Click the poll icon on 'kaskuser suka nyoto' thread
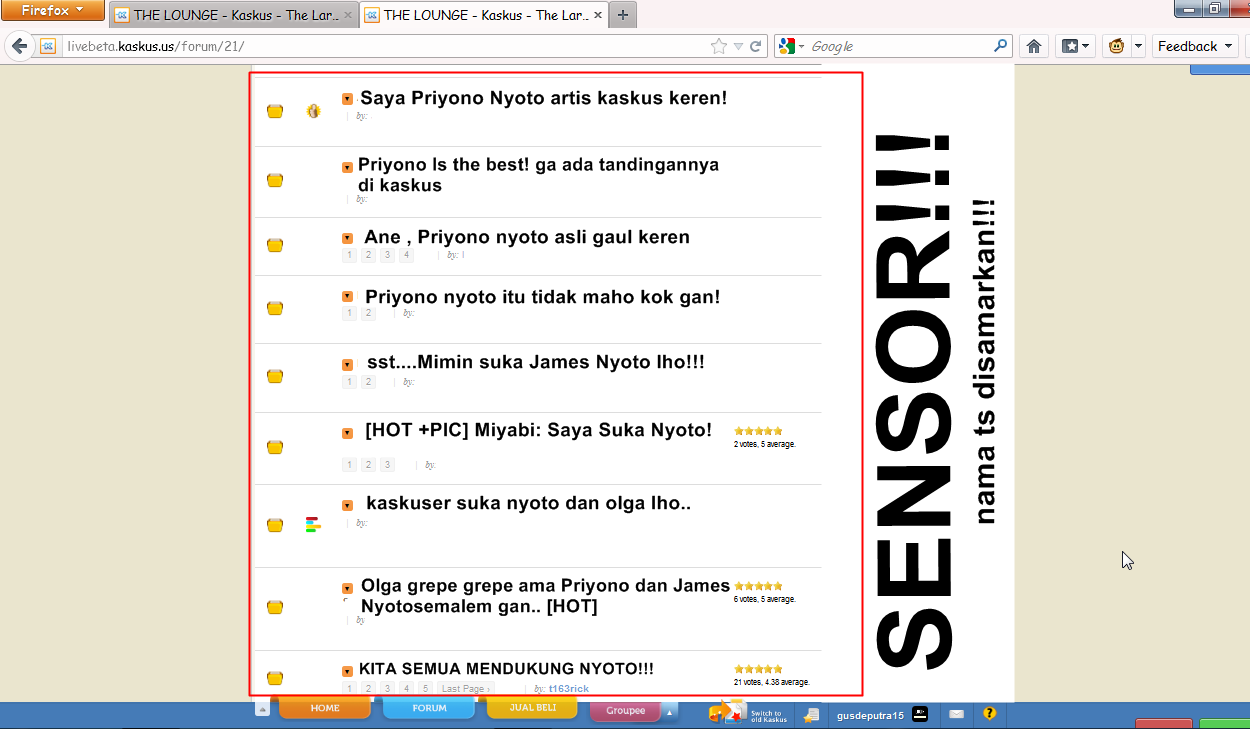Image resolution: width=1250 pixels, height=729 pixels. click(313, 525)
